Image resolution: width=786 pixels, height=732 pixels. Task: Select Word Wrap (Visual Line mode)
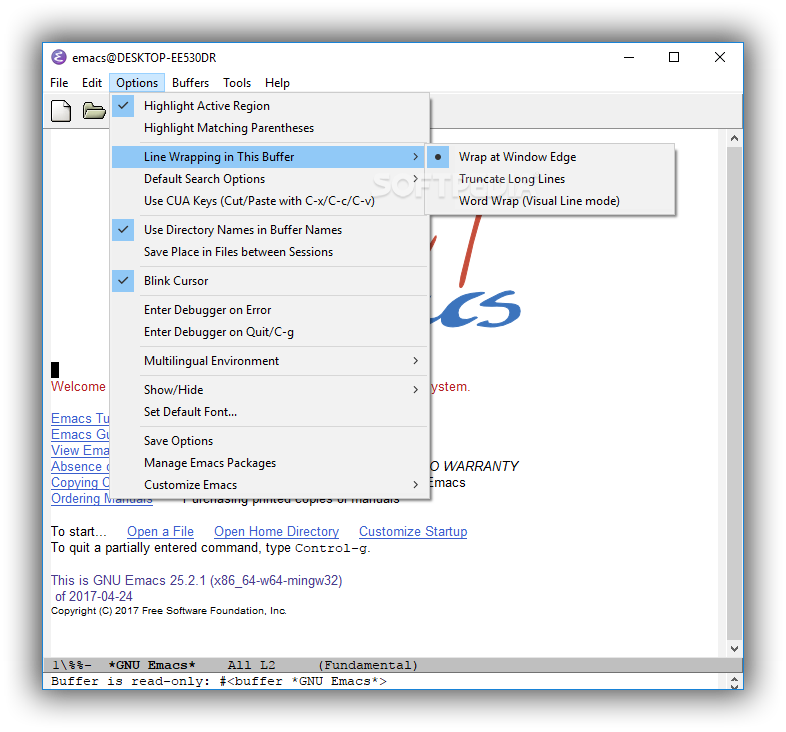click(550, 201)
